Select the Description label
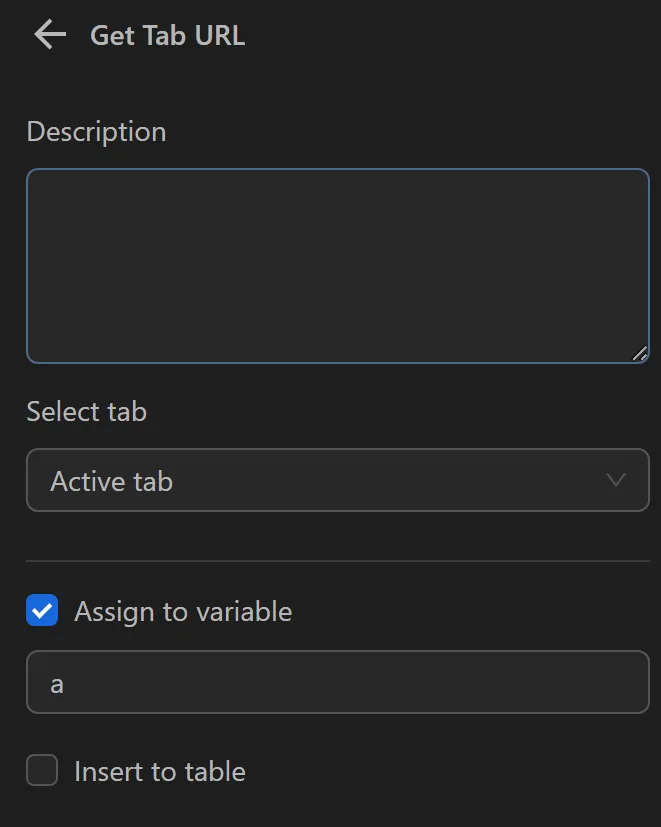The width and height of the screenshot is (661, 827). click(x=95, y=131)
